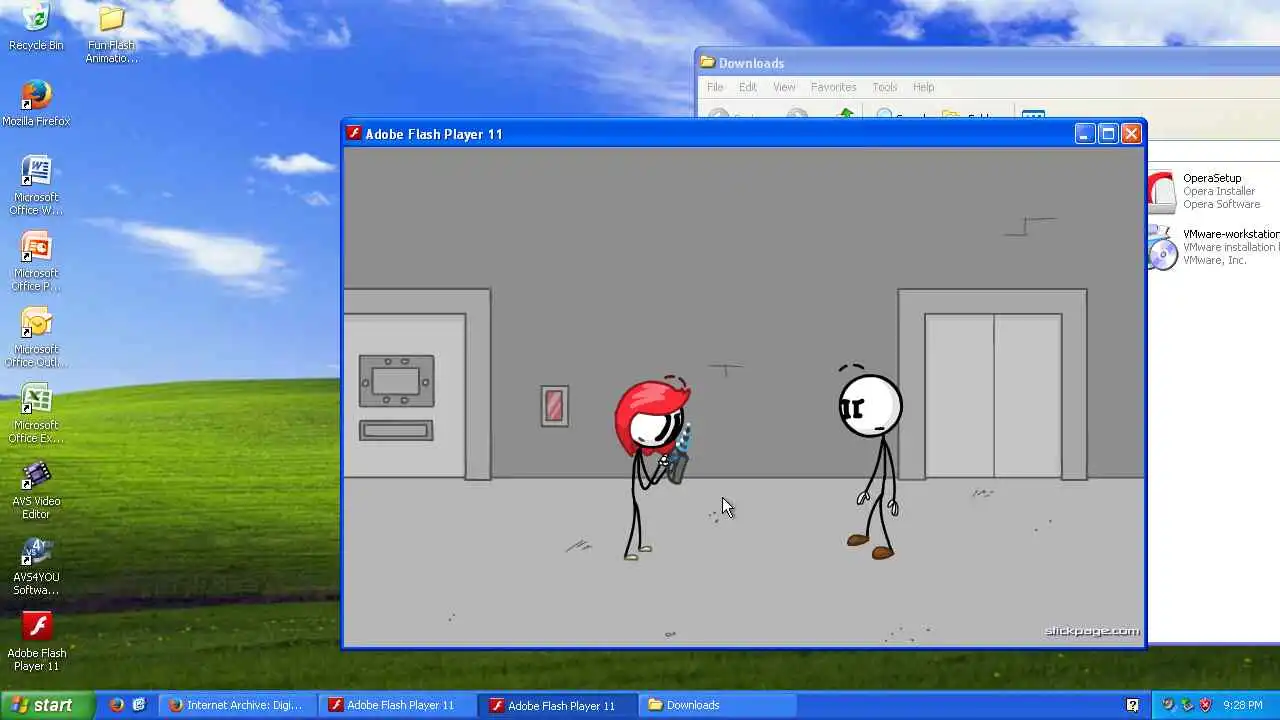Switch to Internet Archive taskbar item

point(237,705)
